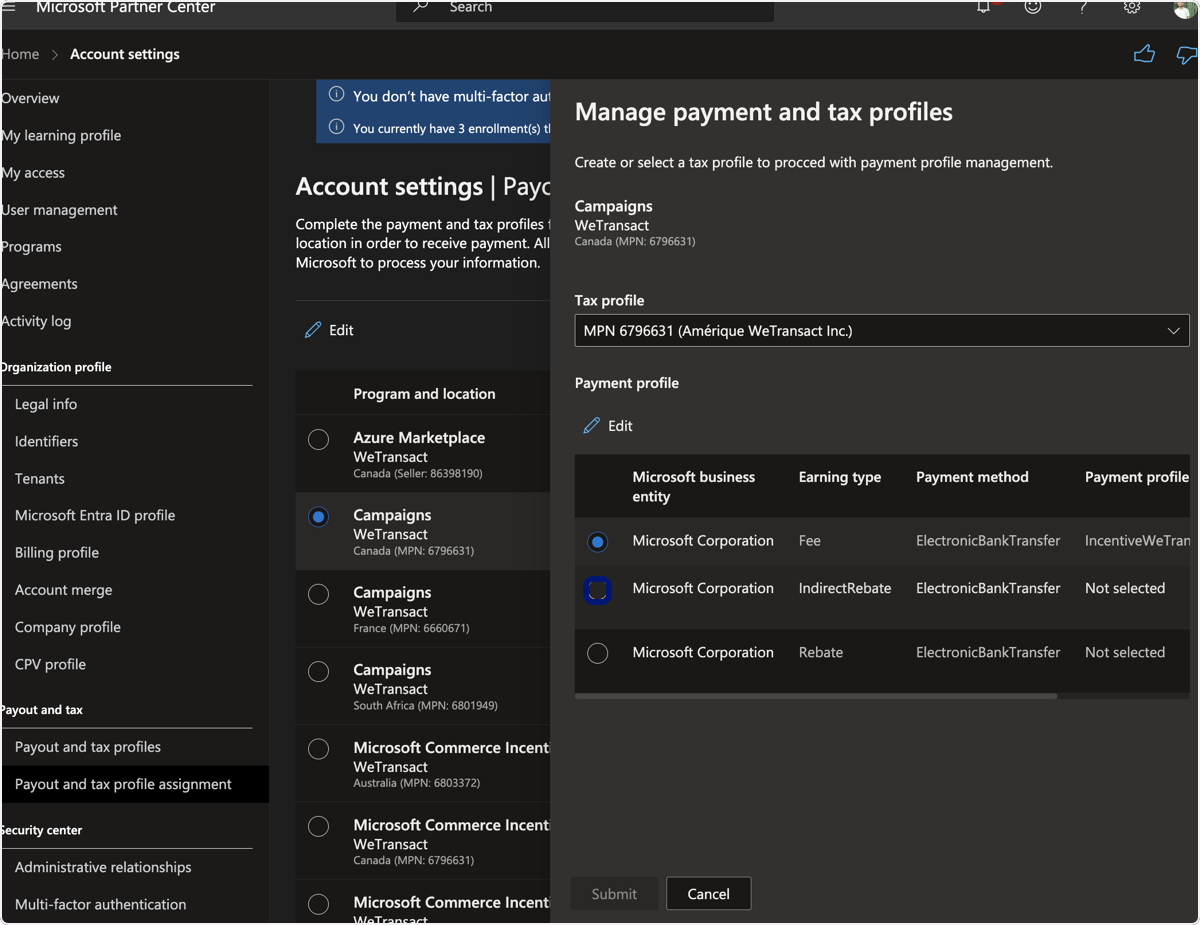Open Payout and tax profiles page
Screen dimensions: 1200x925
88,747
